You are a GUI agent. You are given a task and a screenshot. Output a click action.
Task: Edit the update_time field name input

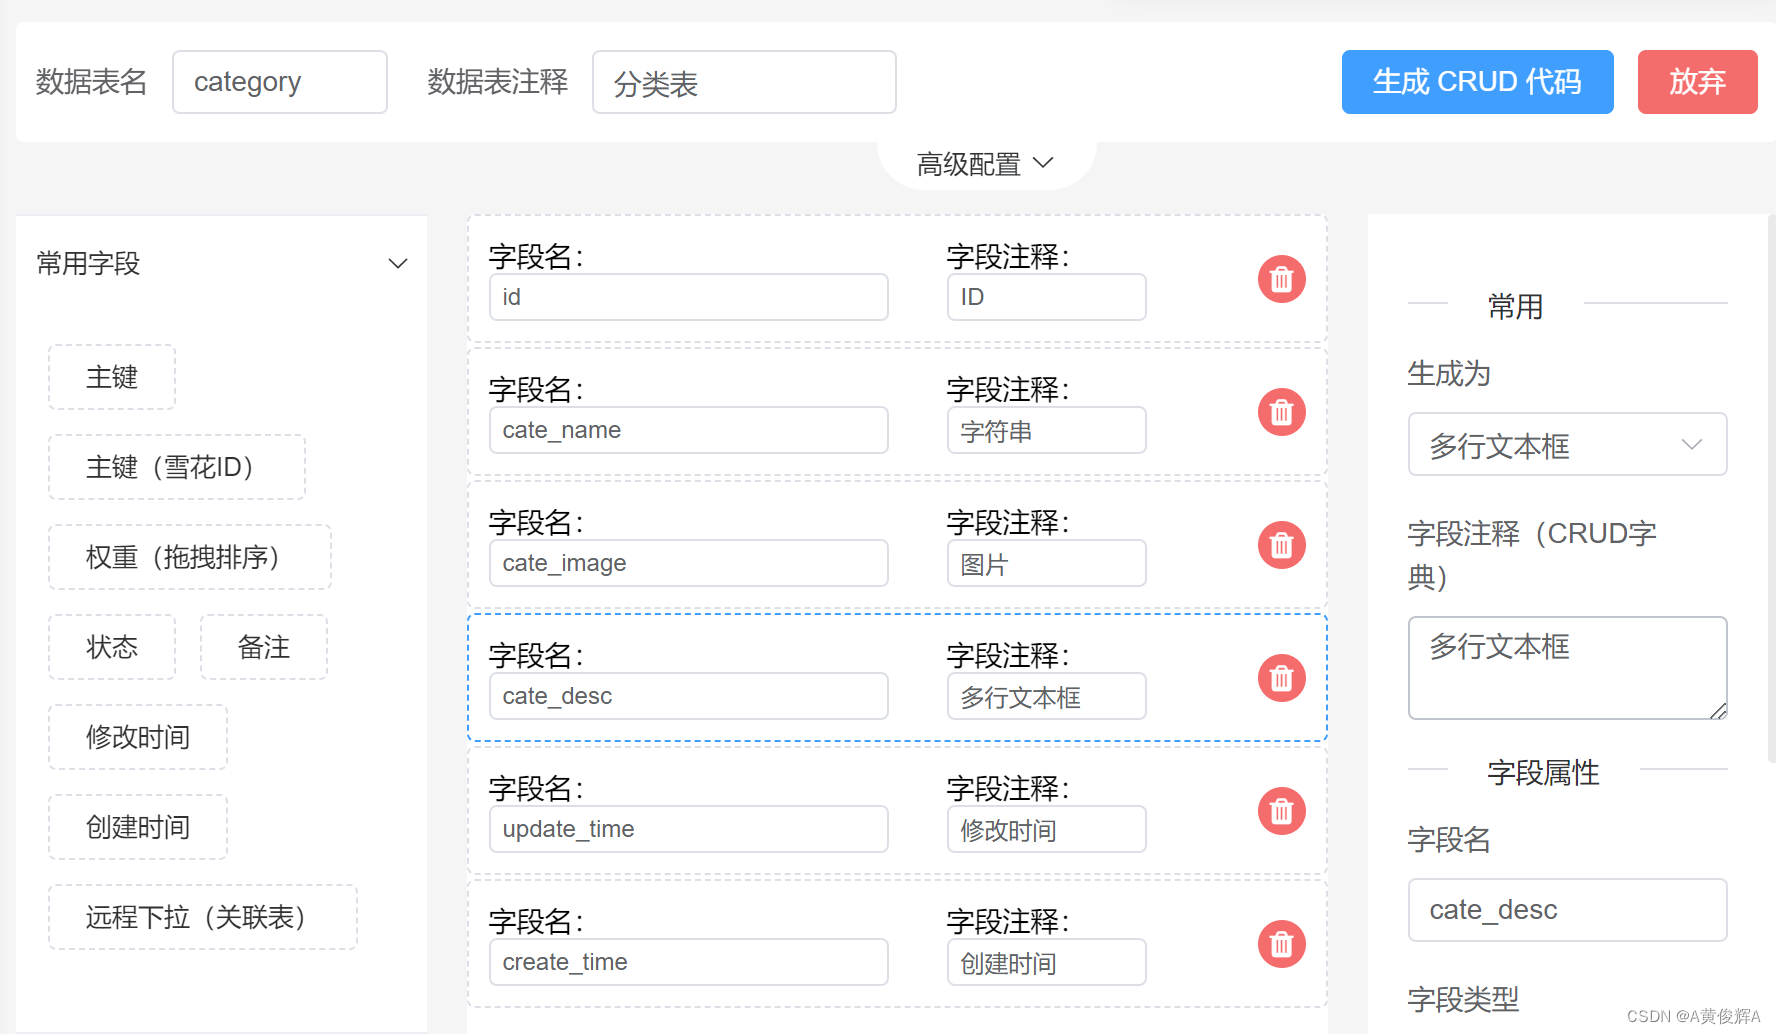tap(689, 829)
